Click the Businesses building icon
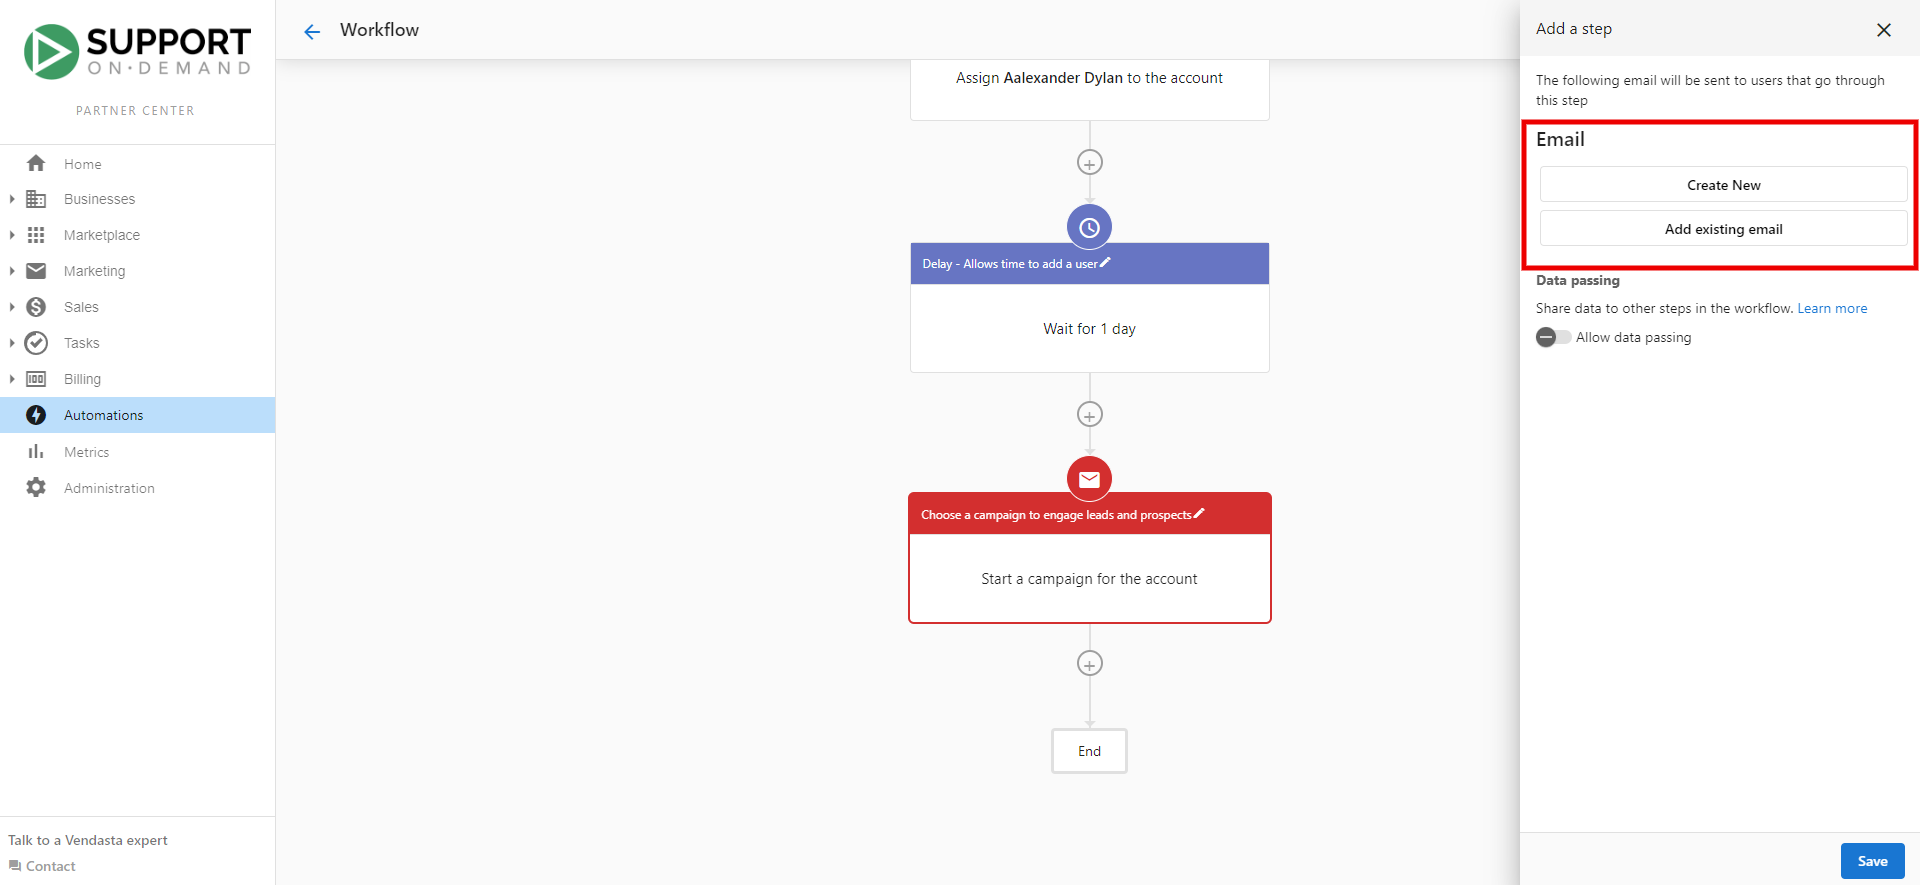 click(36, 199)
